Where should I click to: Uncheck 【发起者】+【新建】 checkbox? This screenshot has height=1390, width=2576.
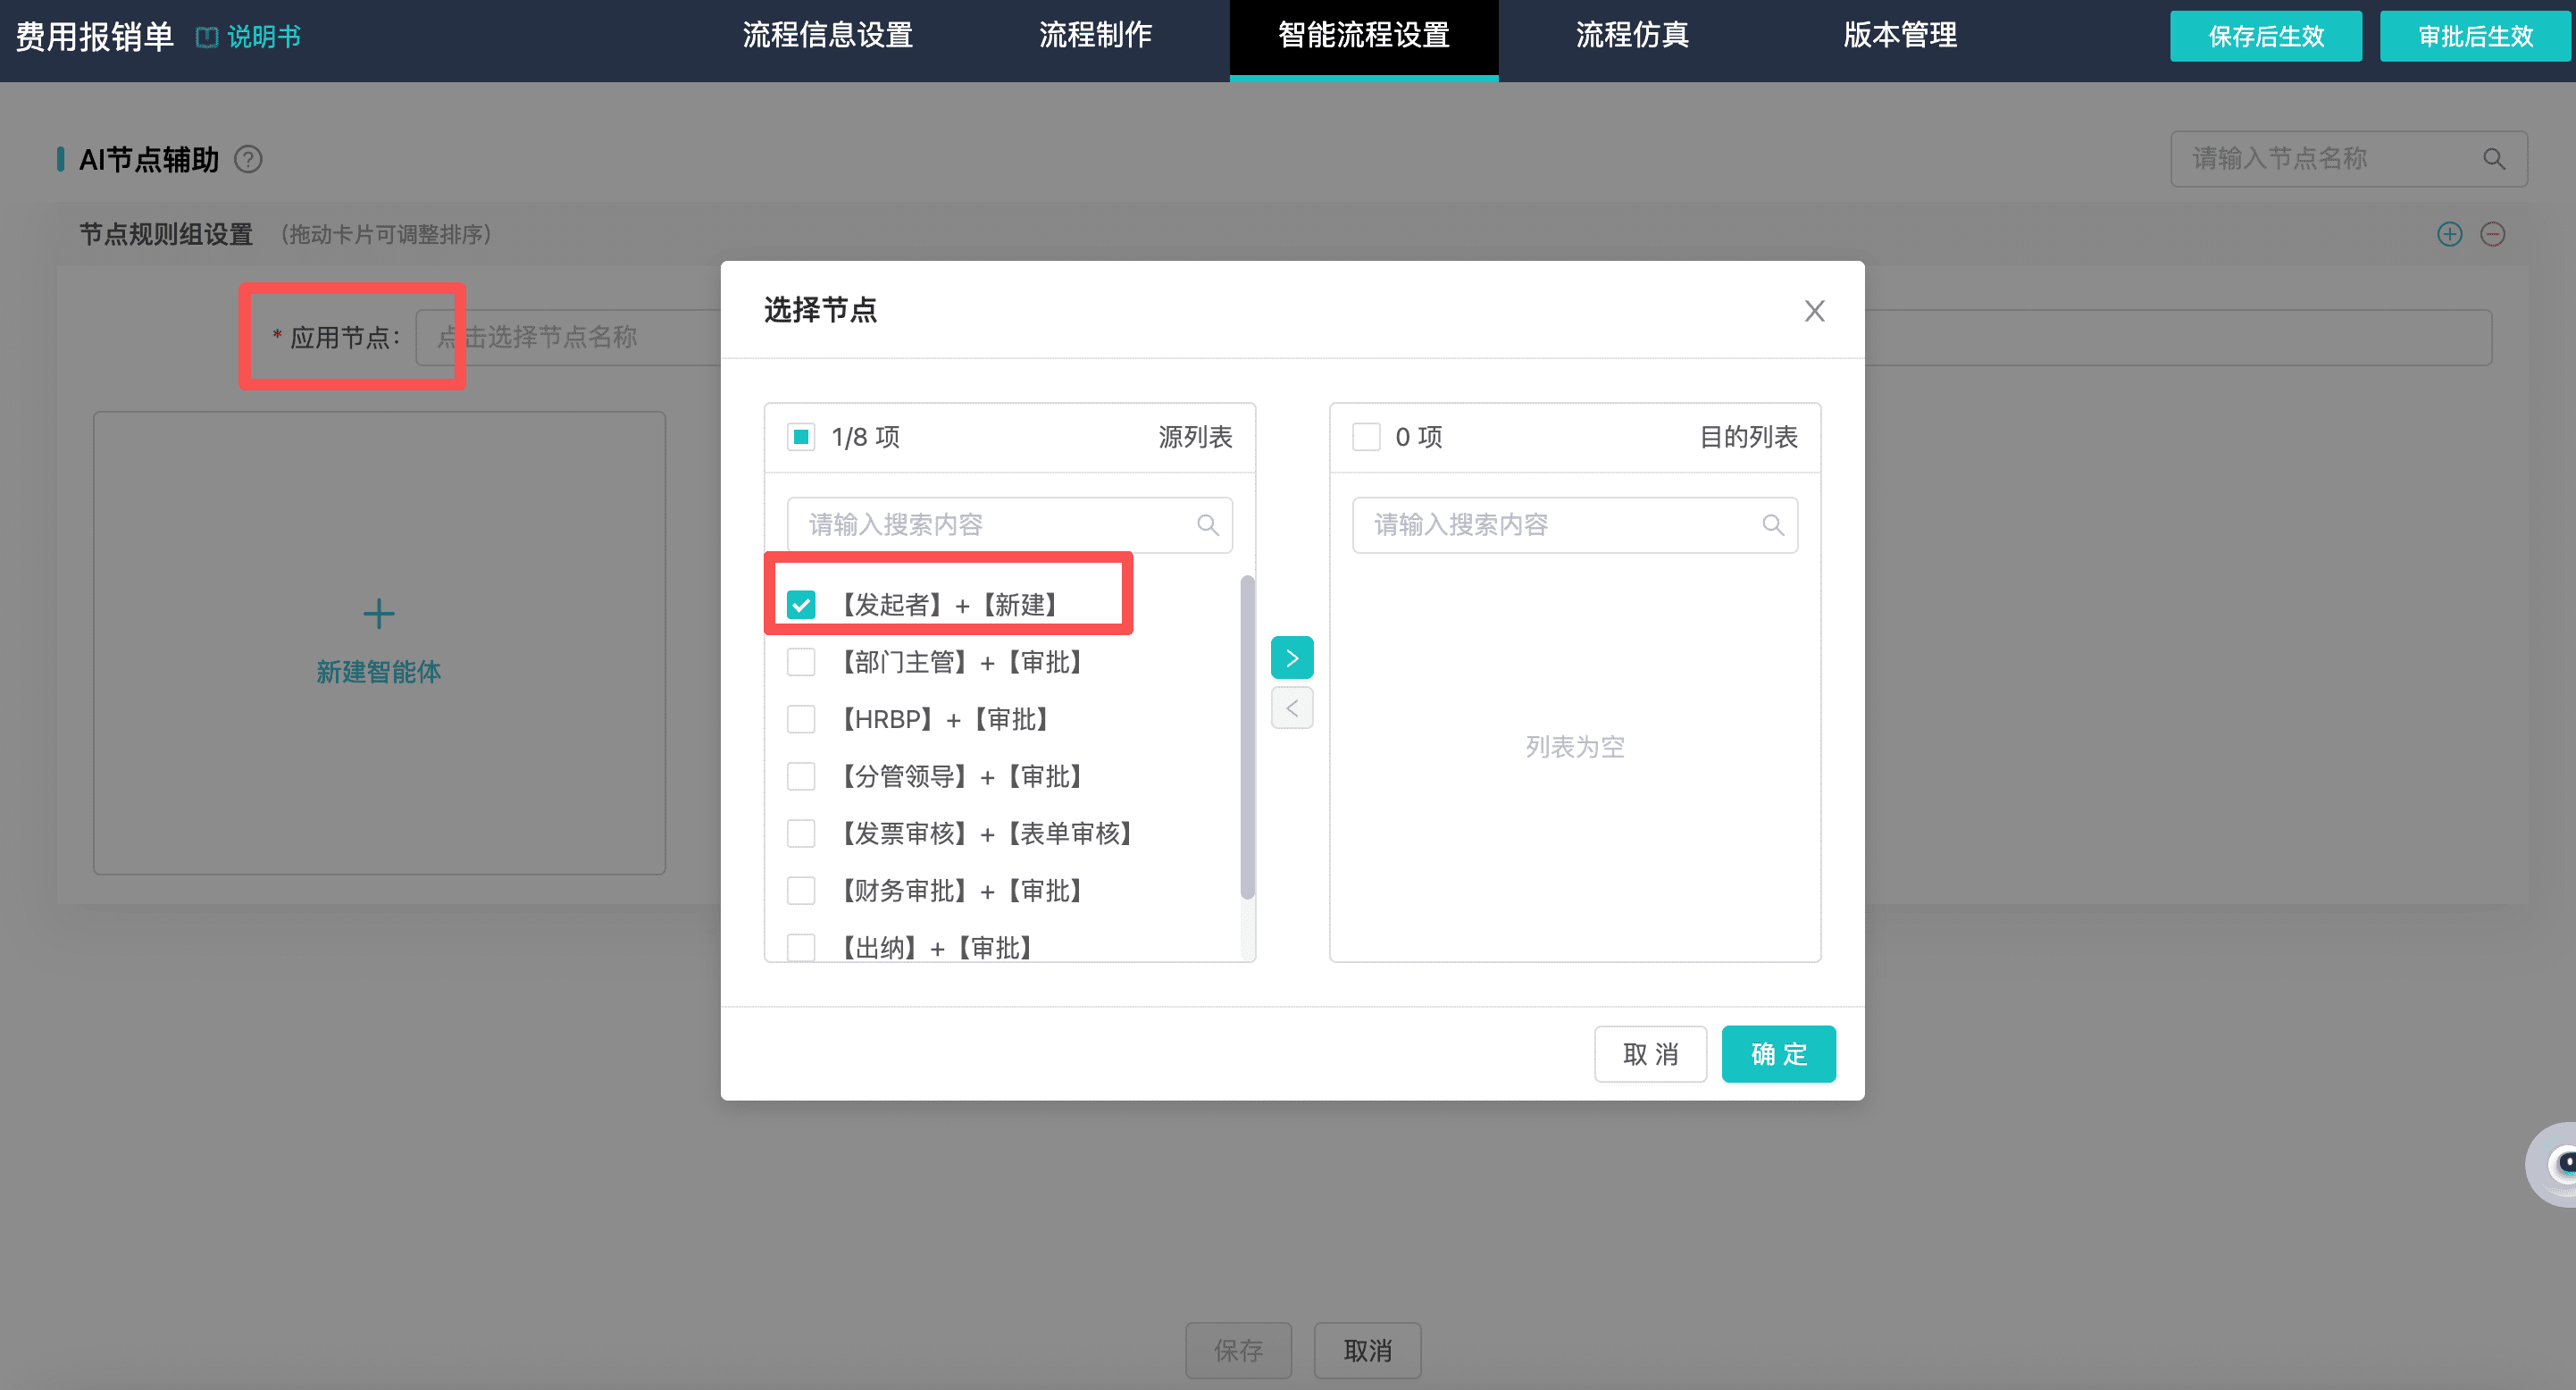coord(800,604)
